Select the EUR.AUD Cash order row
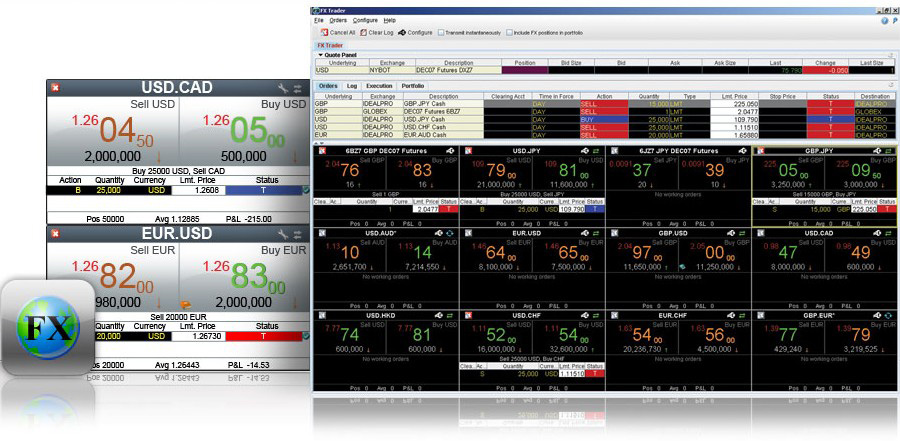Screen dimensions: 900x441 (x=605, y=135)
